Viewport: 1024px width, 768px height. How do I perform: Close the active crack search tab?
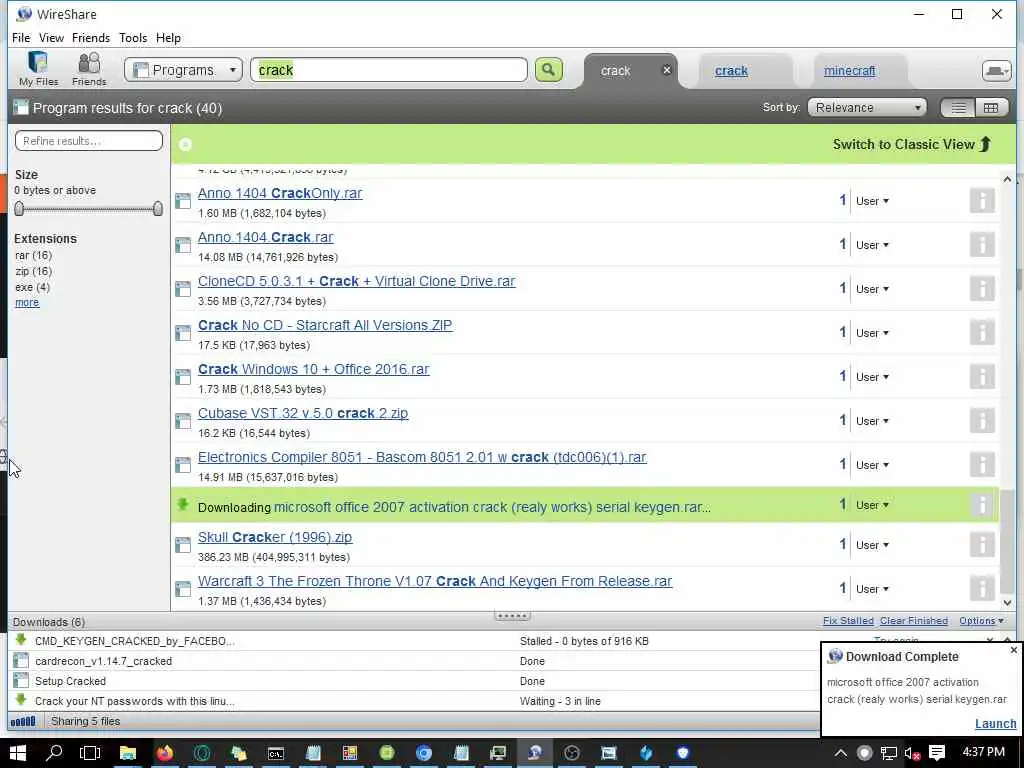tap(666, 70)
